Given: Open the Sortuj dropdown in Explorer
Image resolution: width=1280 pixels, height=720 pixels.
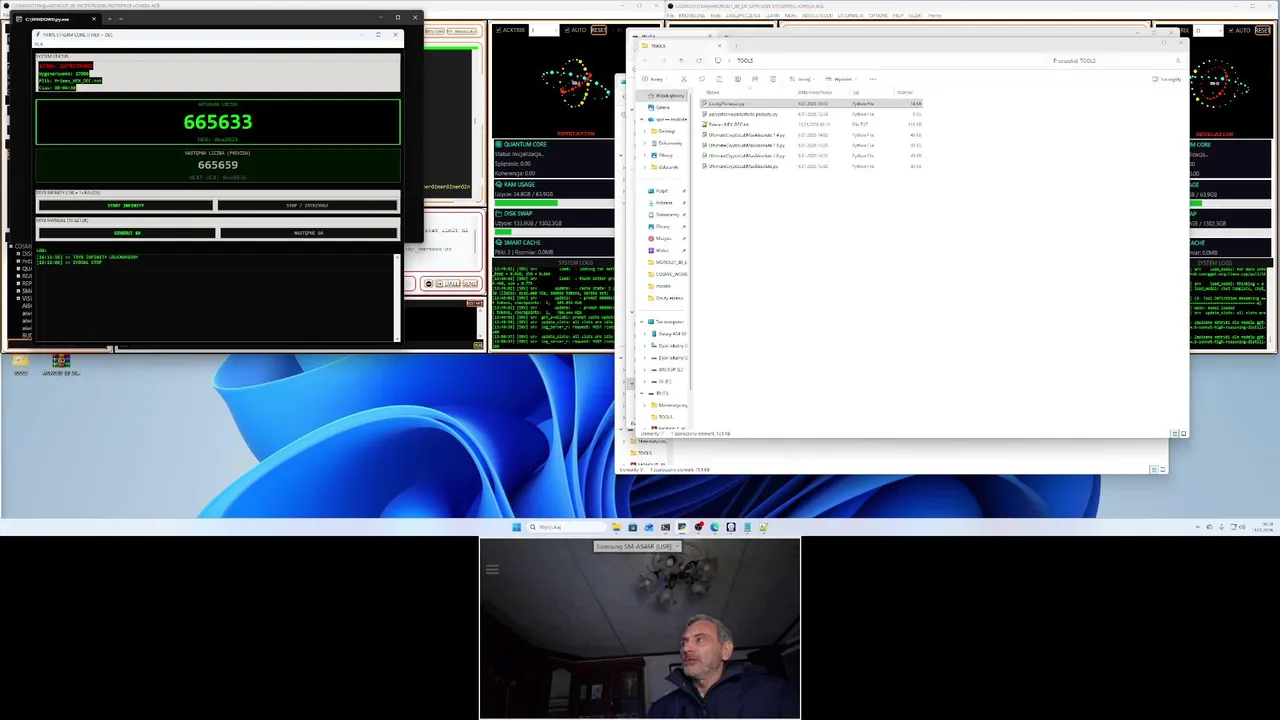Looking at the screenshot, I should pos(801,79).
